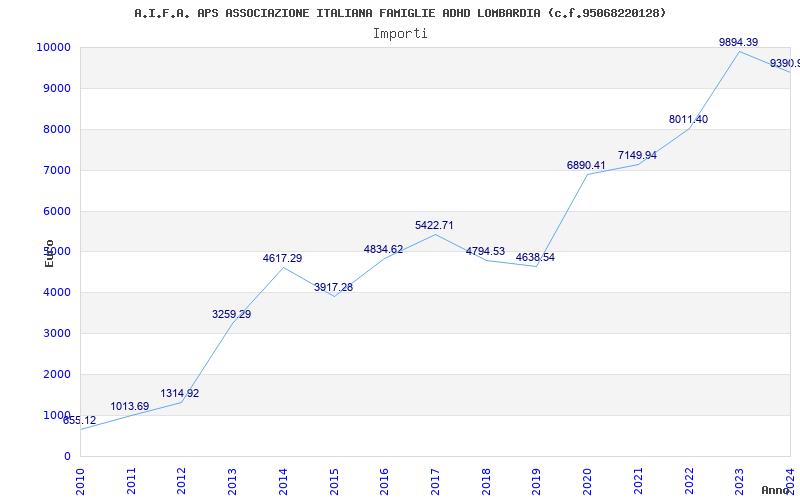Click the y-axis value 9000

point(56,88)
